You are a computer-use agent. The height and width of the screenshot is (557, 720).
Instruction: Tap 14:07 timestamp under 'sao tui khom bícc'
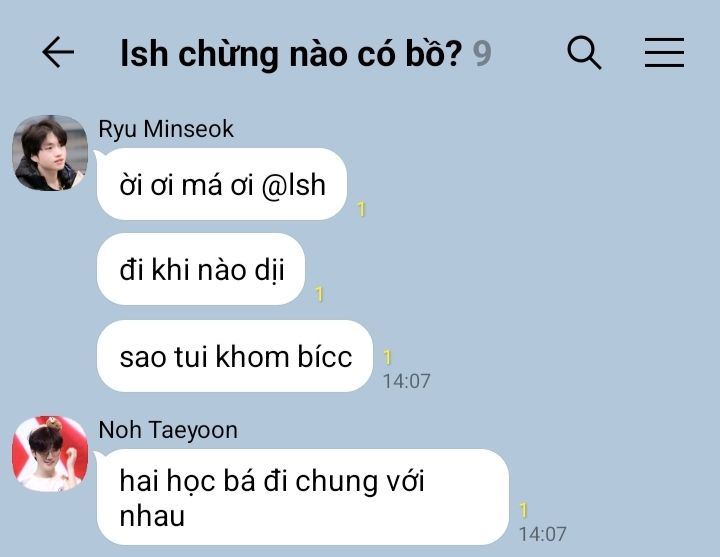[x=407, y=381]
